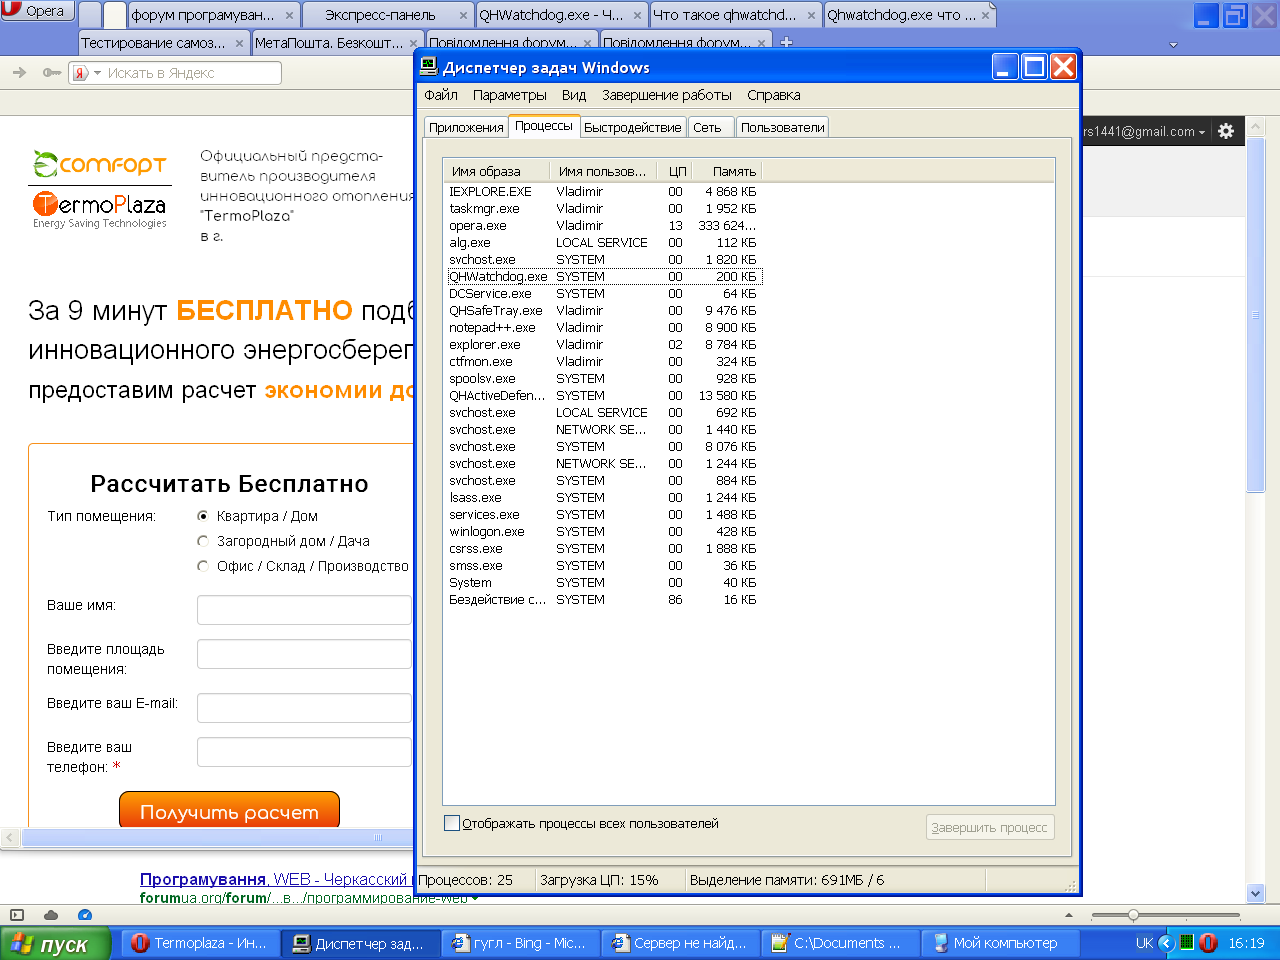1280x960 pixels.
Task: Click the Opera menu button
Action: click(36, 11)
